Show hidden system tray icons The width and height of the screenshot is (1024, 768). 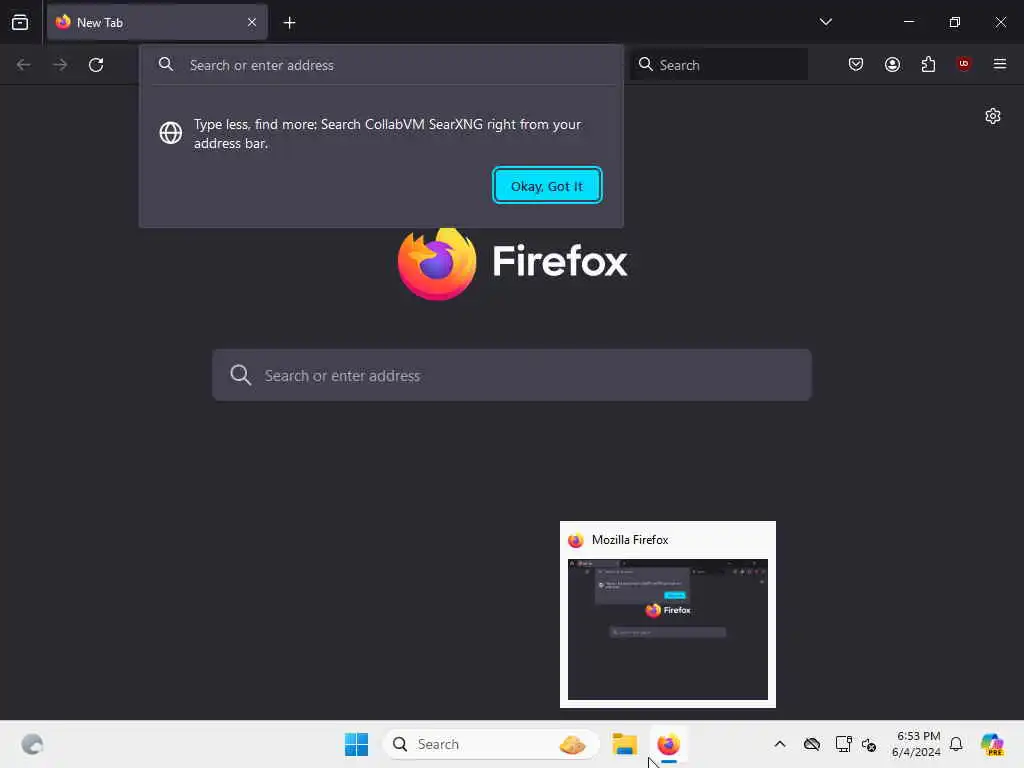(x=780, y=744)
